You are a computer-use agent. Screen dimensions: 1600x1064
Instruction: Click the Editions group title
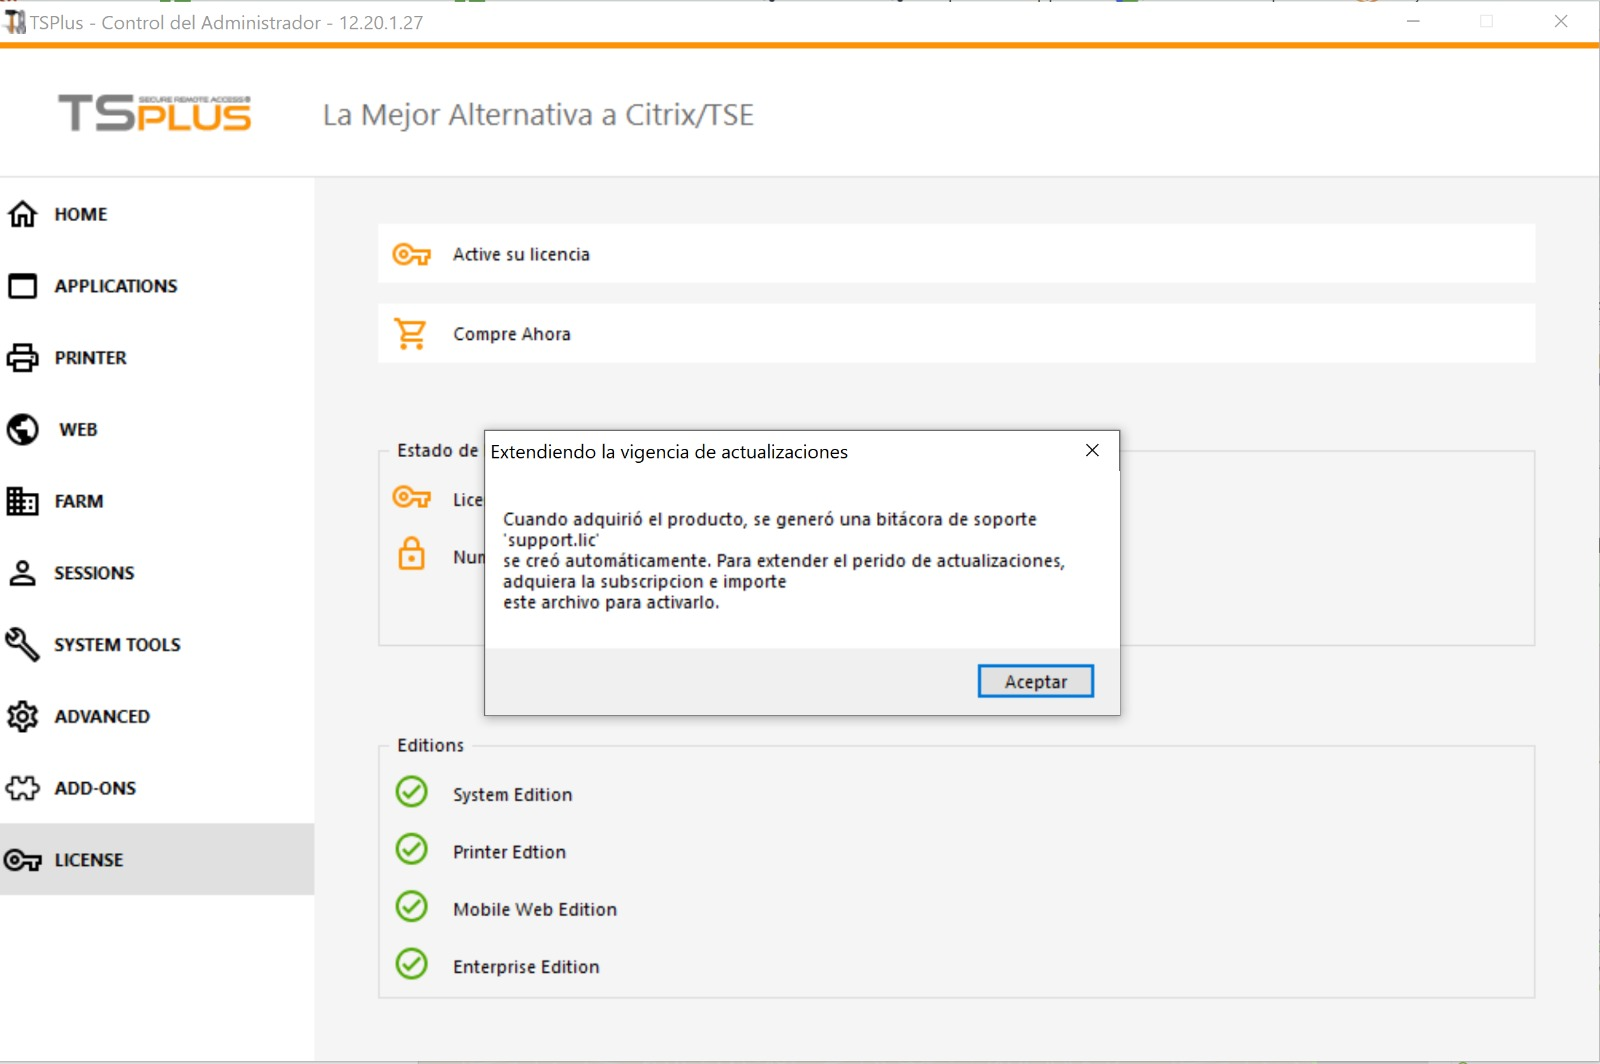(x=430, y=745)
